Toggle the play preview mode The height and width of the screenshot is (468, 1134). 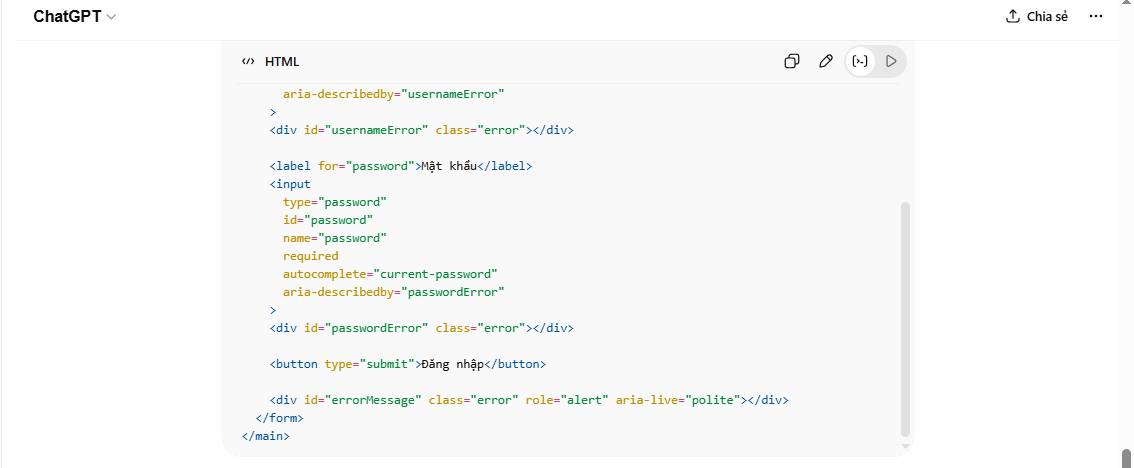[x=890, y=62]
